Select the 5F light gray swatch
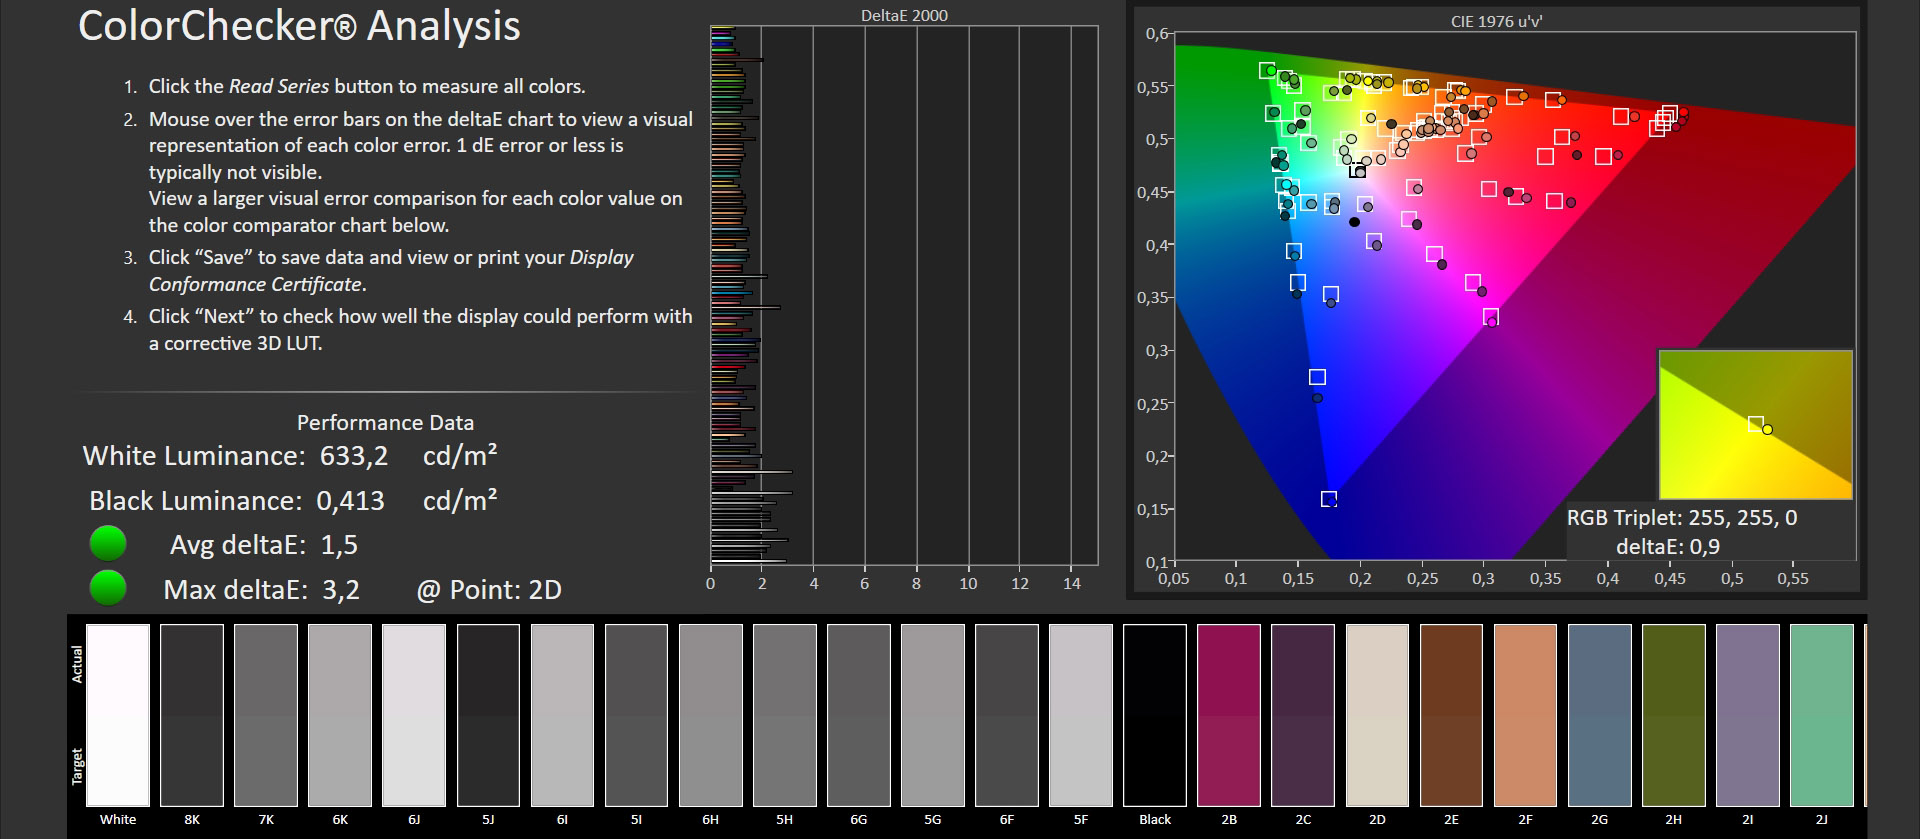Screen dimensions: 1920x839 point(1081,715)
